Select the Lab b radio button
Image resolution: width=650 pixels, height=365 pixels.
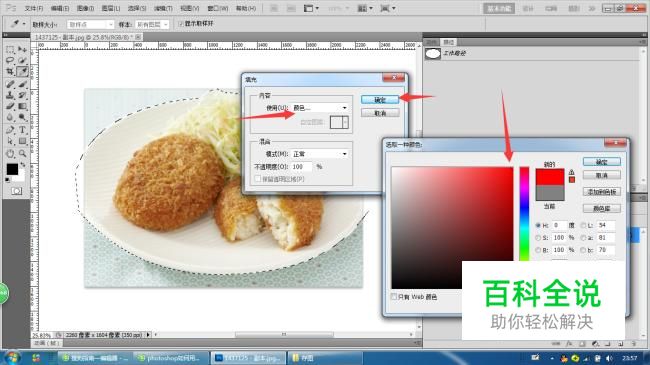[x=583, y=250]
